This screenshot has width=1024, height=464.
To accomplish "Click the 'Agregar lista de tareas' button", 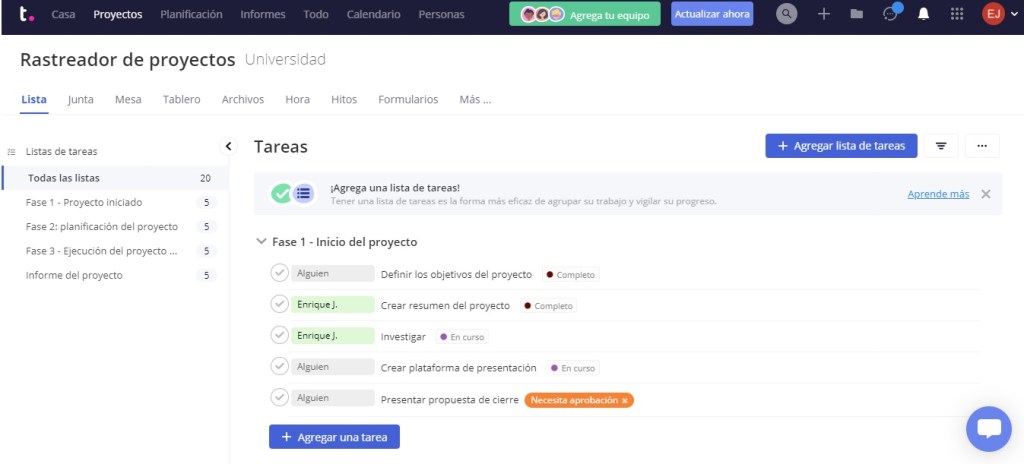I will click(x=840, y=146).
